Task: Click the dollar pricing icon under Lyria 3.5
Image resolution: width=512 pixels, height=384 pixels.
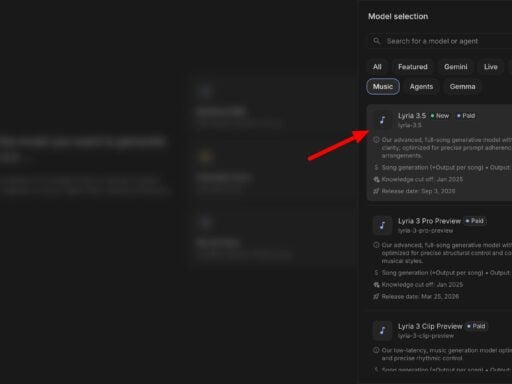Action: click(x=376, y=167)
